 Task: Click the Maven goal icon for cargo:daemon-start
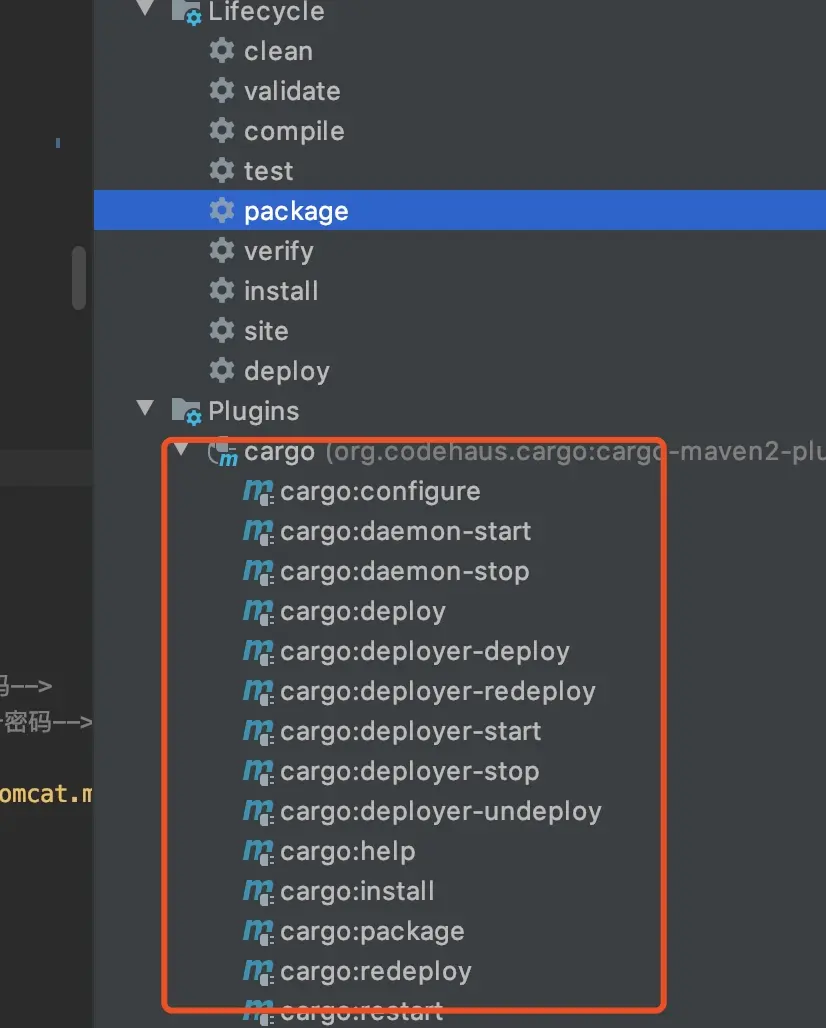[x=258, y=532]
